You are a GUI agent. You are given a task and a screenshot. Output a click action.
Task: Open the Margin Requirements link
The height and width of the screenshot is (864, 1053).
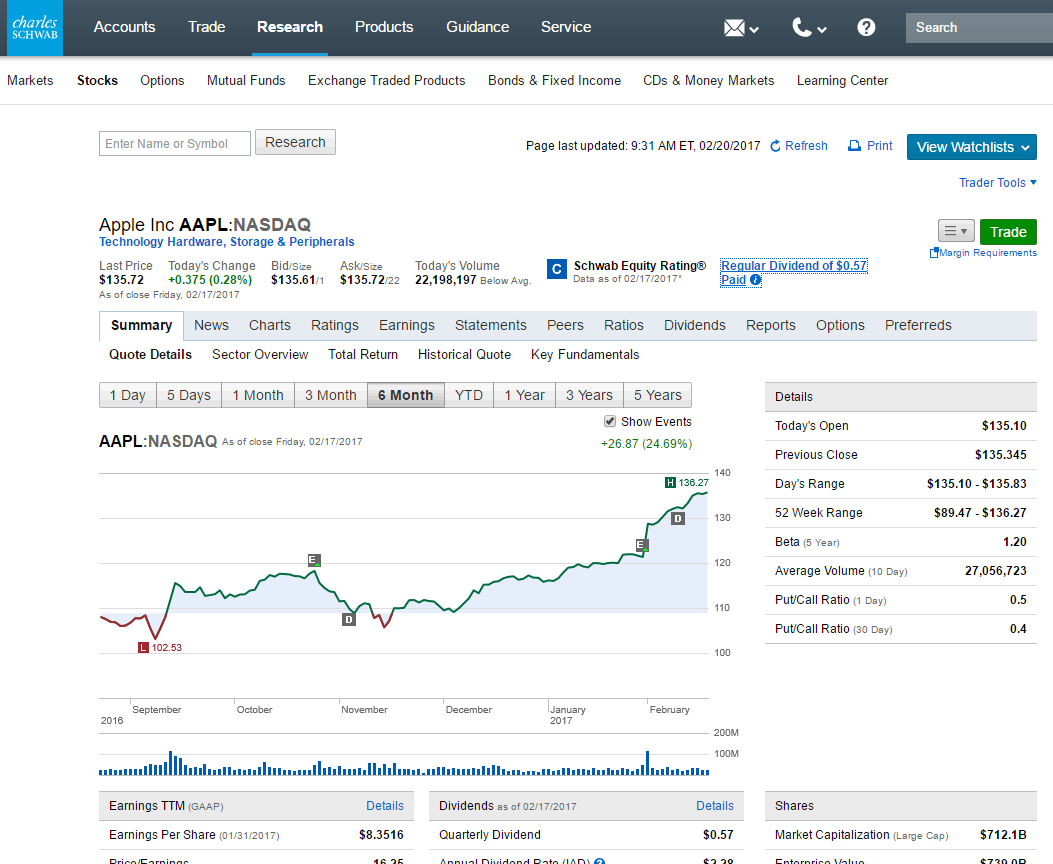point(983,252)
